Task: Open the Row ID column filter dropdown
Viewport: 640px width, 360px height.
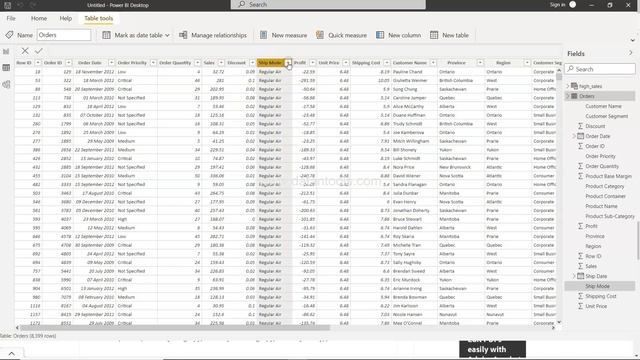Action: pyautogui.click(x=38, y=63)
